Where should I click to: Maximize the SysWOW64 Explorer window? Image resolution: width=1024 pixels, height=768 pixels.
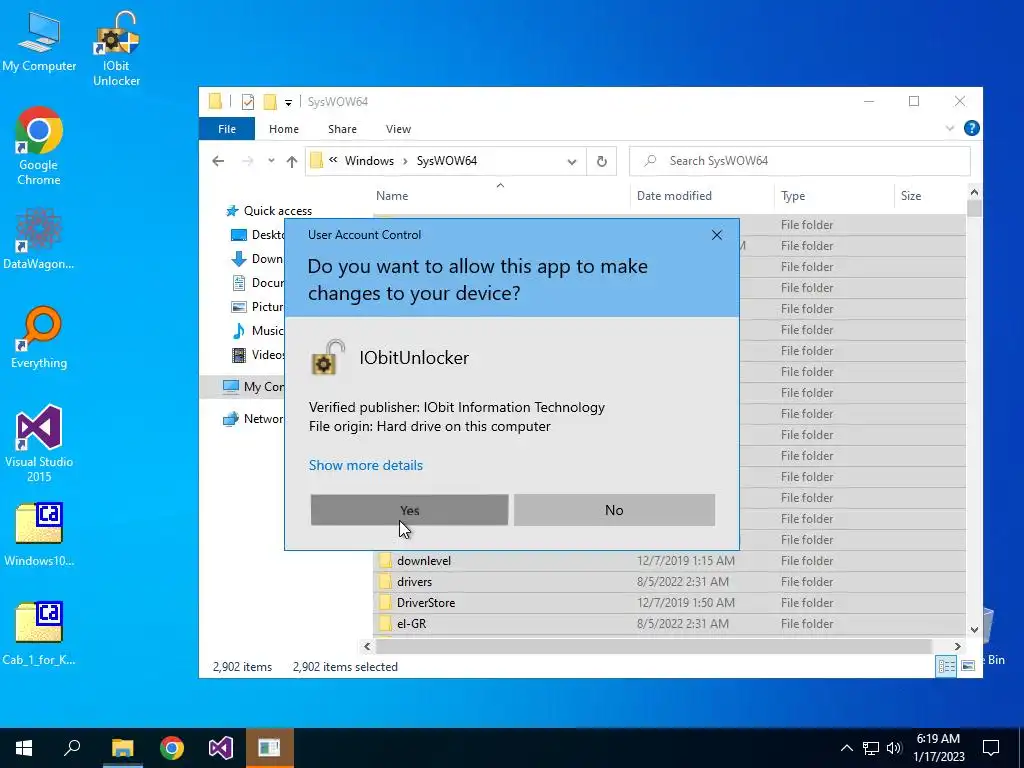pos(914,101)
